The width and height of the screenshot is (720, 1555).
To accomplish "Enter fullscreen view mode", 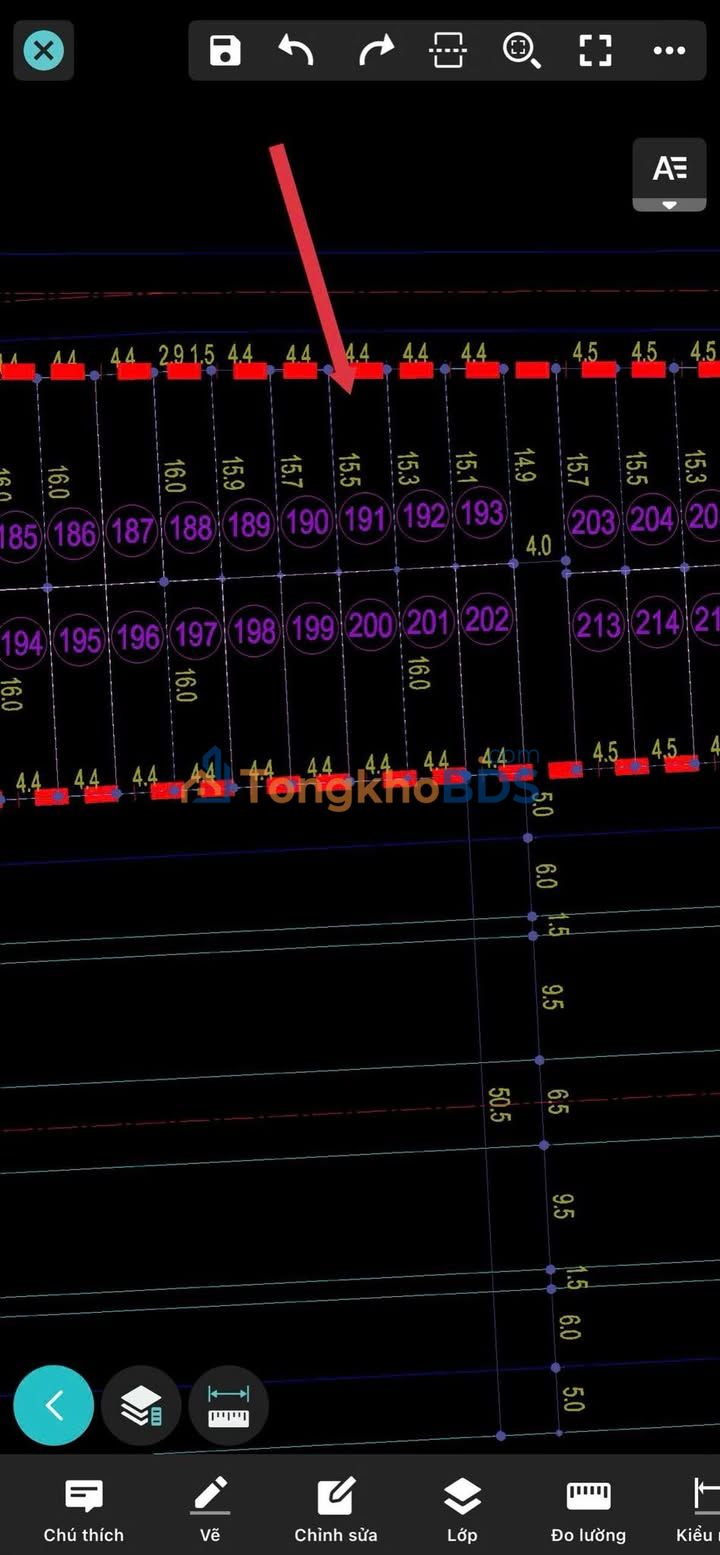I will pos(595,50).
